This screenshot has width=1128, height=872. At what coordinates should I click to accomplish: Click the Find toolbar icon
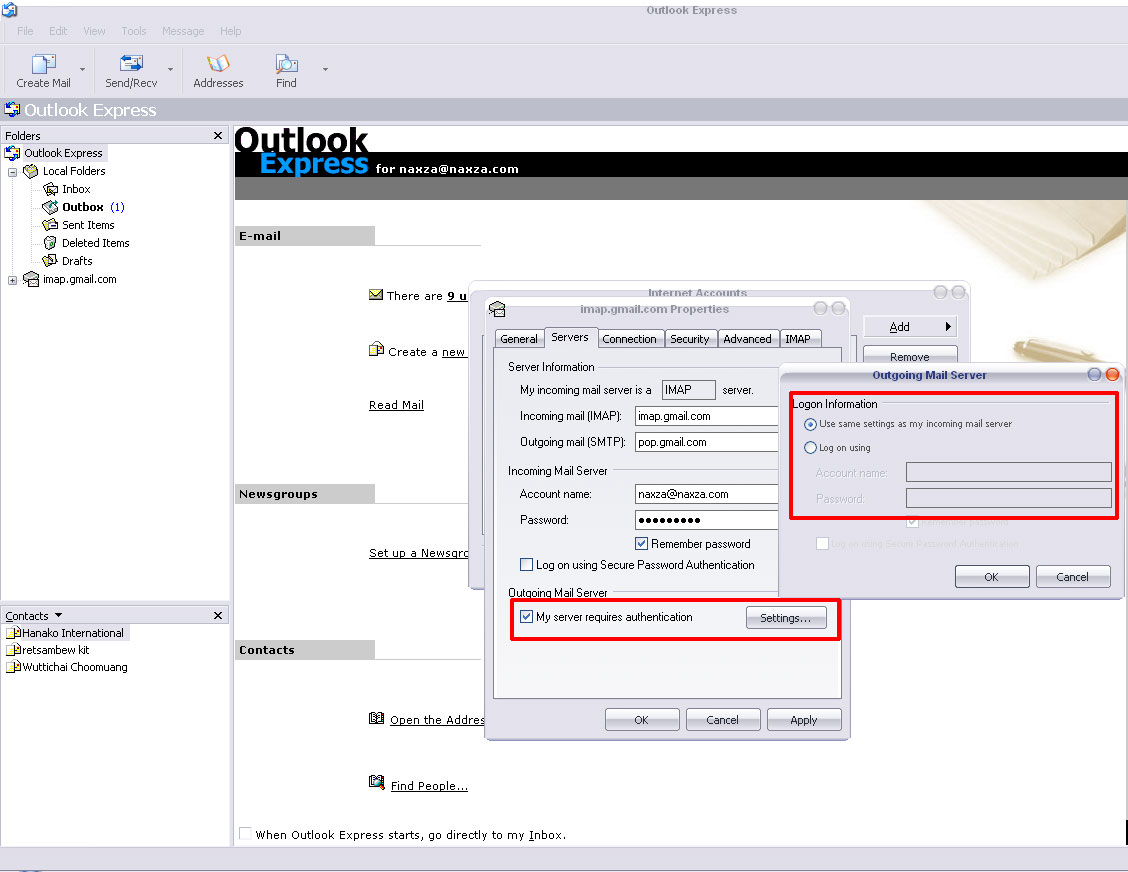[286, 64]
